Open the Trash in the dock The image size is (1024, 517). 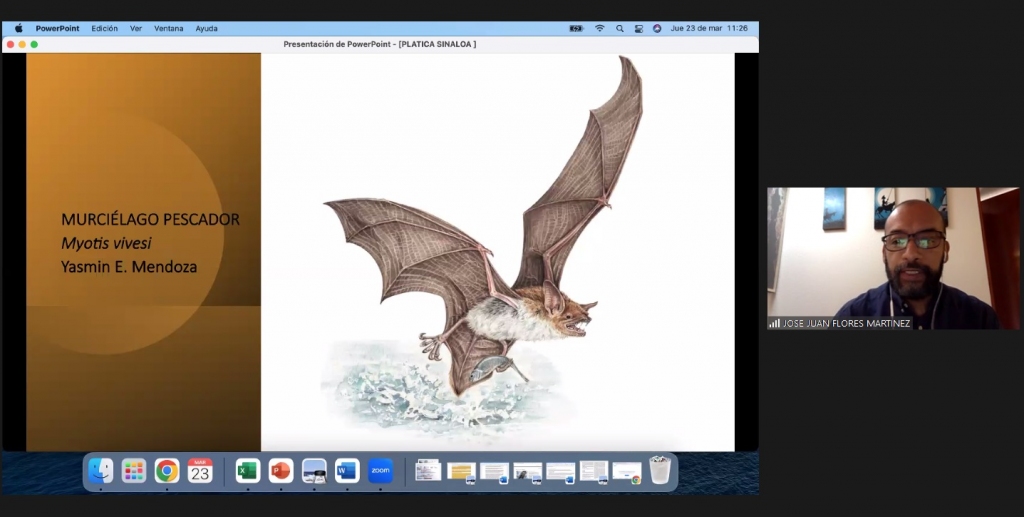660,470
